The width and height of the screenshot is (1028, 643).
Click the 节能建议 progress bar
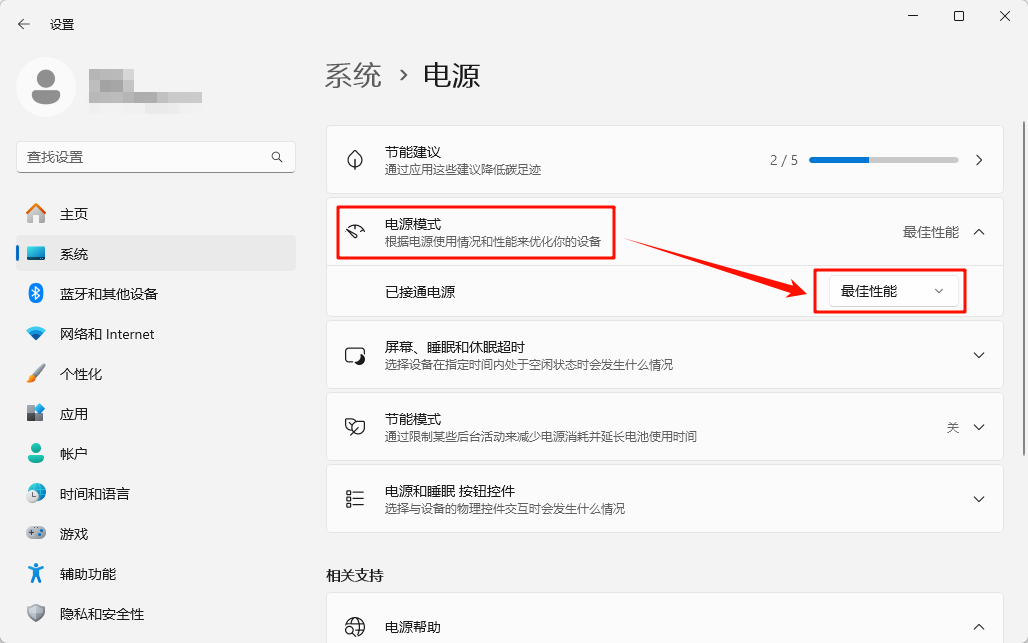click(883, 160)
